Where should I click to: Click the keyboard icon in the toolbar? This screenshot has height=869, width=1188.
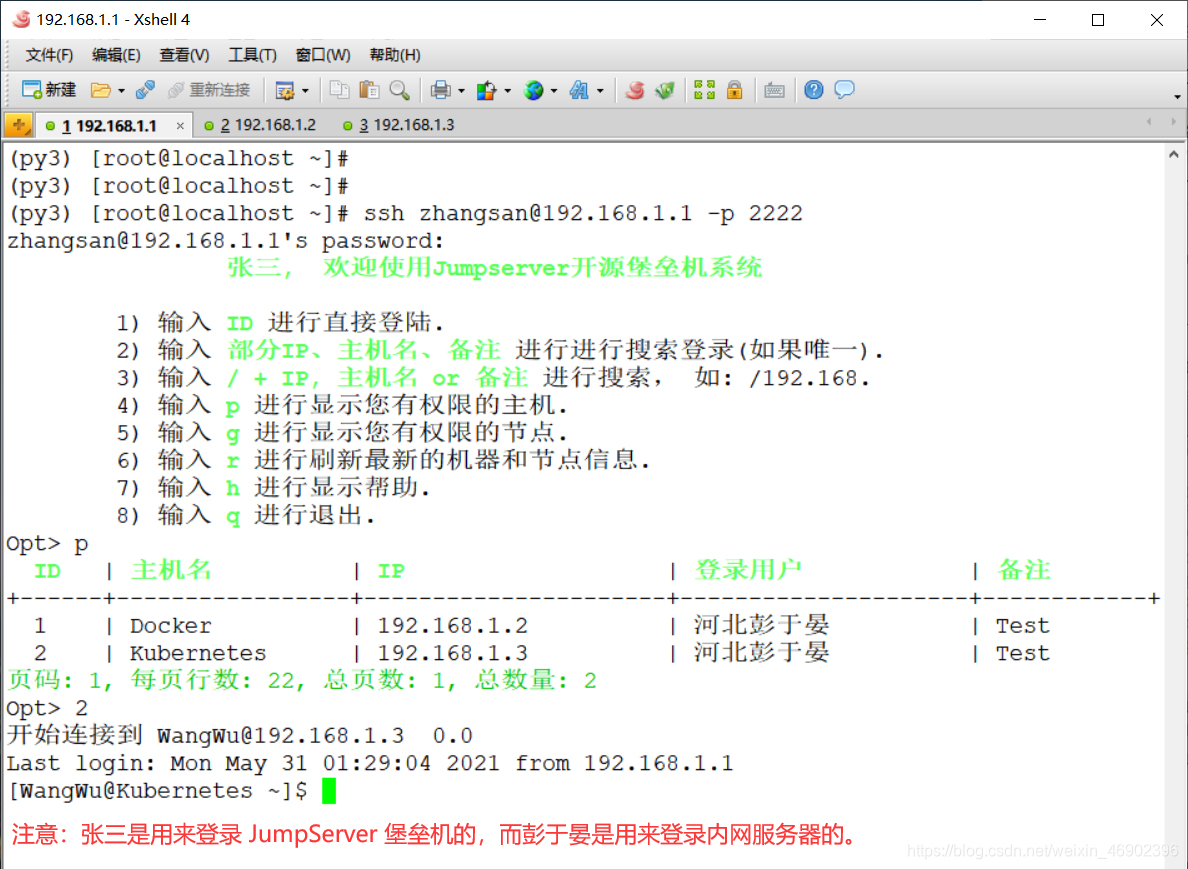click(774, 91)
